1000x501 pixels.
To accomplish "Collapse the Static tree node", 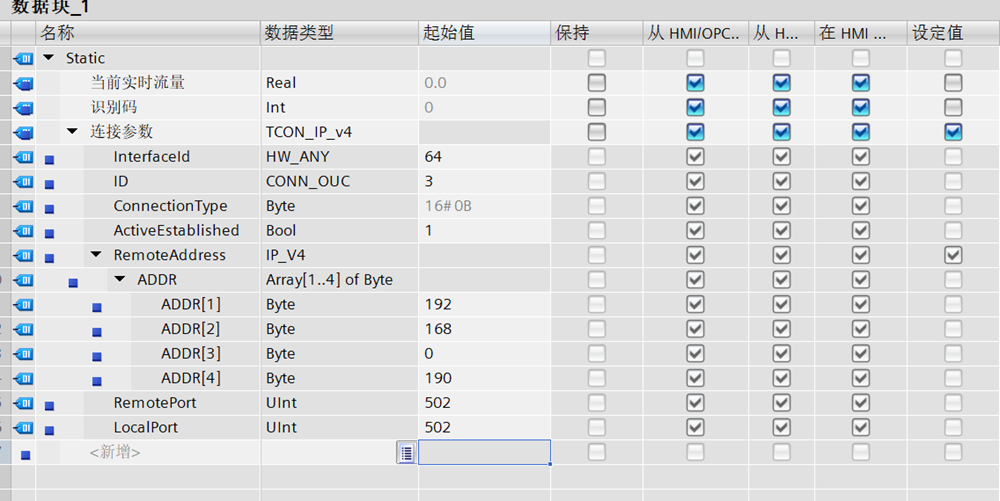I will point(49,59).
